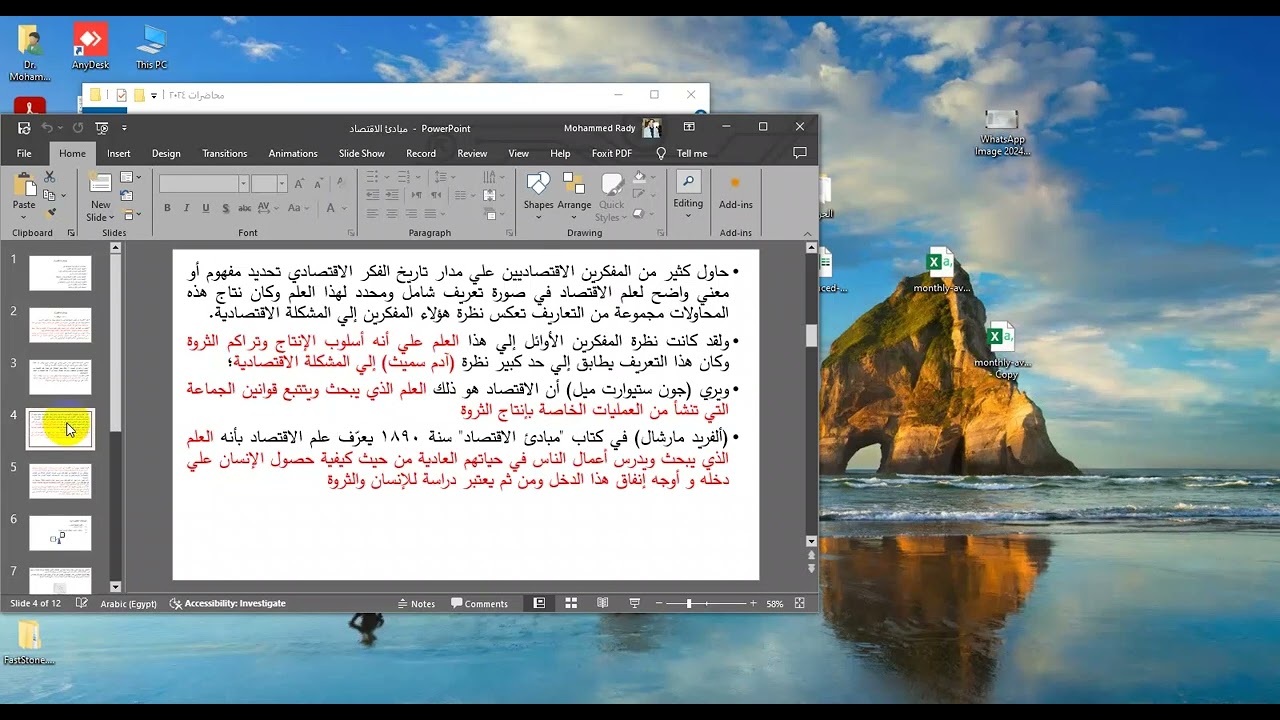Go to the Slide Show tab
This screenshot has height=720, width=1280.
tap(362, 153)
